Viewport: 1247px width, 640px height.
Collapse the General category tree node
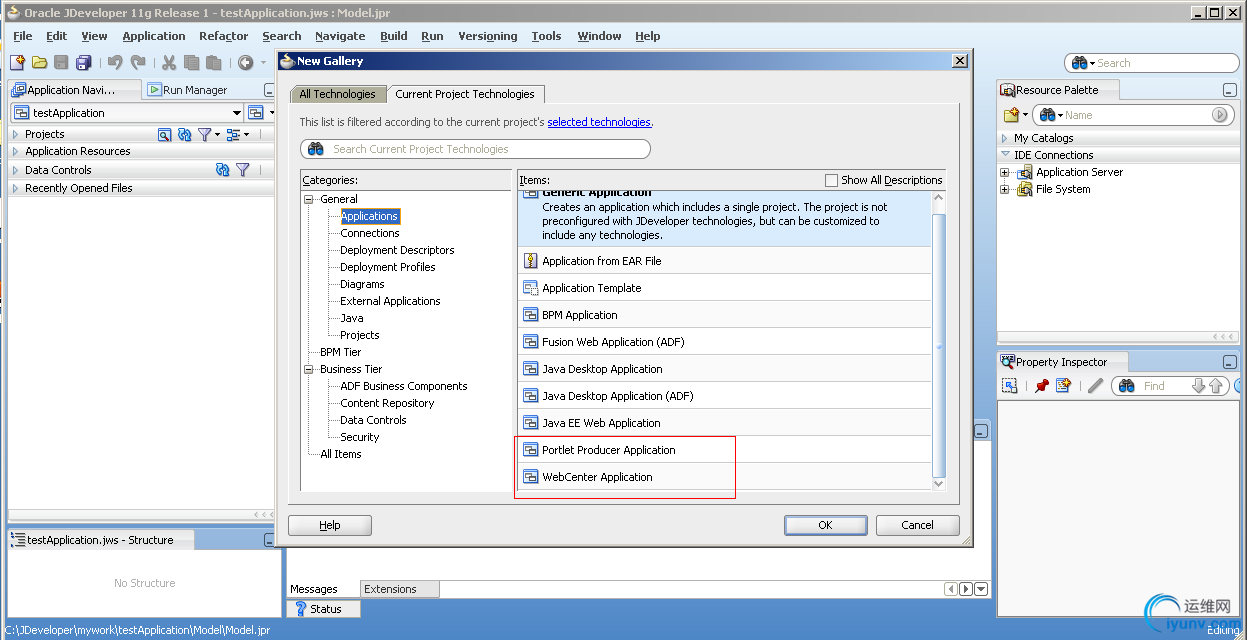(310, 199)
